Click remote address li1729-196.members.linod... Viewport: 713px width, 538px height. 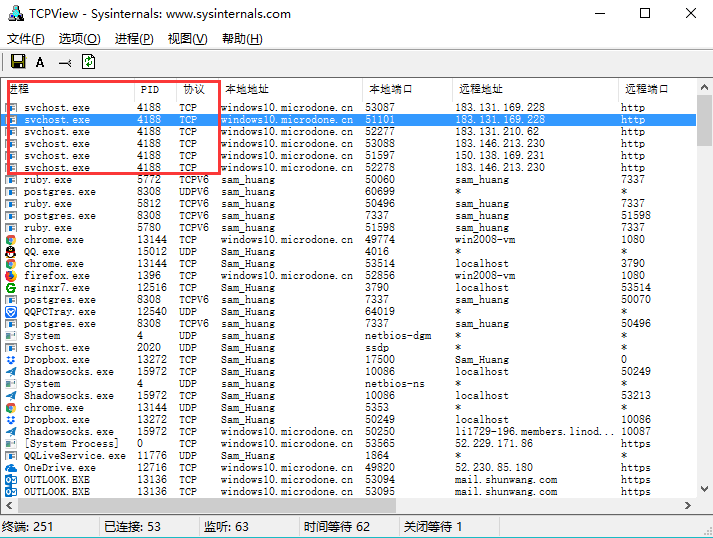(535, 432)
